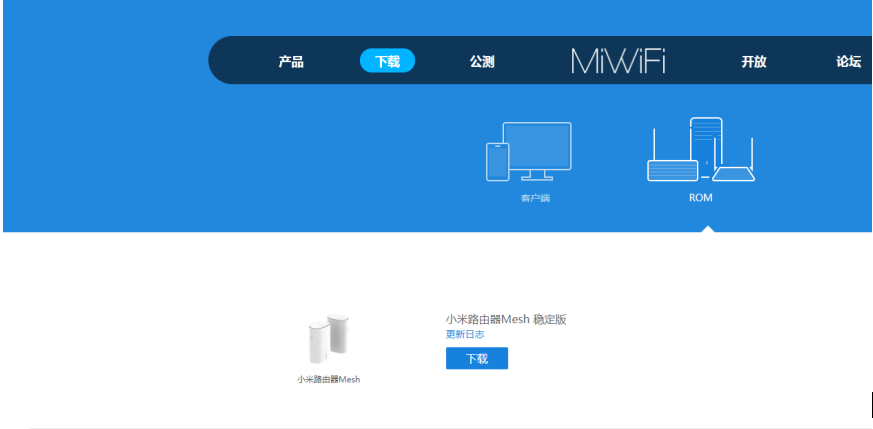This screenshot has width=873, height=429.
Task: Click the blue 下载 download button
Action: (477, 358)
